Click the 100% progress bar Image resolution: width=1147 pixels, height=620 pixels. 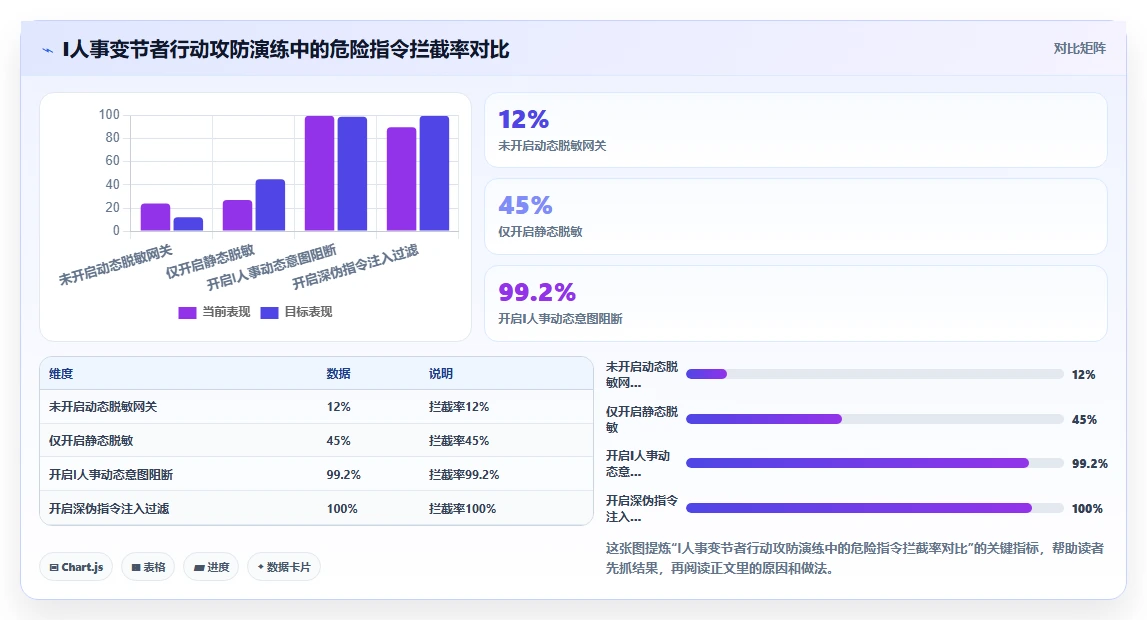click(x=874, y=508)
